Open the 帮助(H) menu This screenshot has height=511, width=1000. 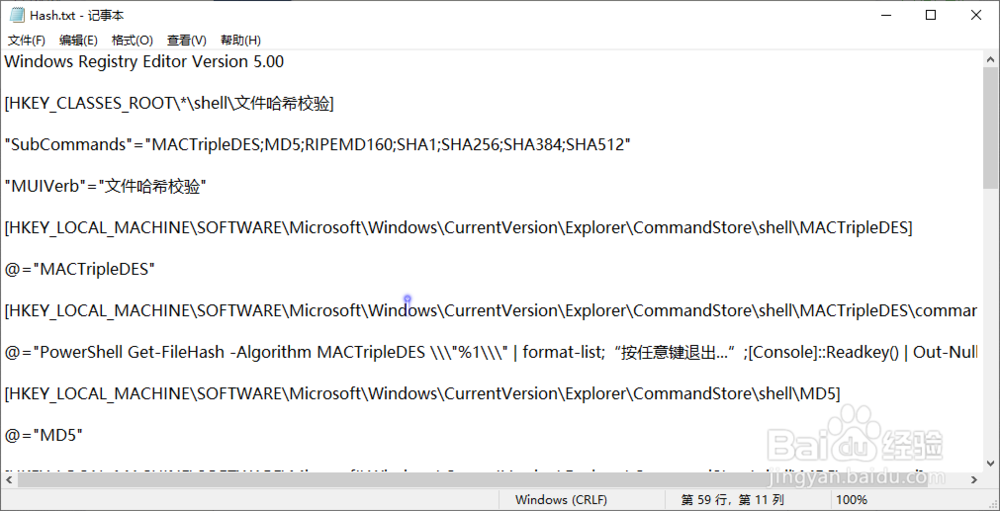pyautogui.click(x=240, y=40)
